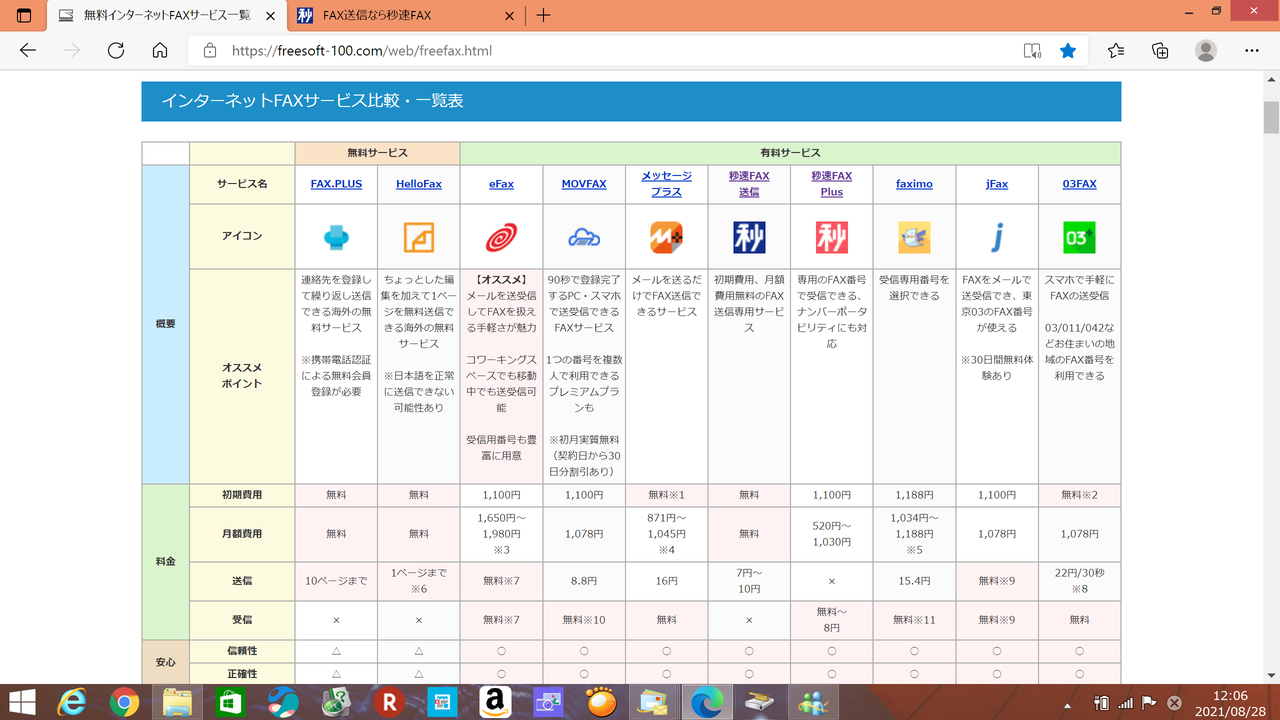Click the 秒速FAX送信 blue icon
Viewport: 1280px width, 720px height.
point(749,237)
